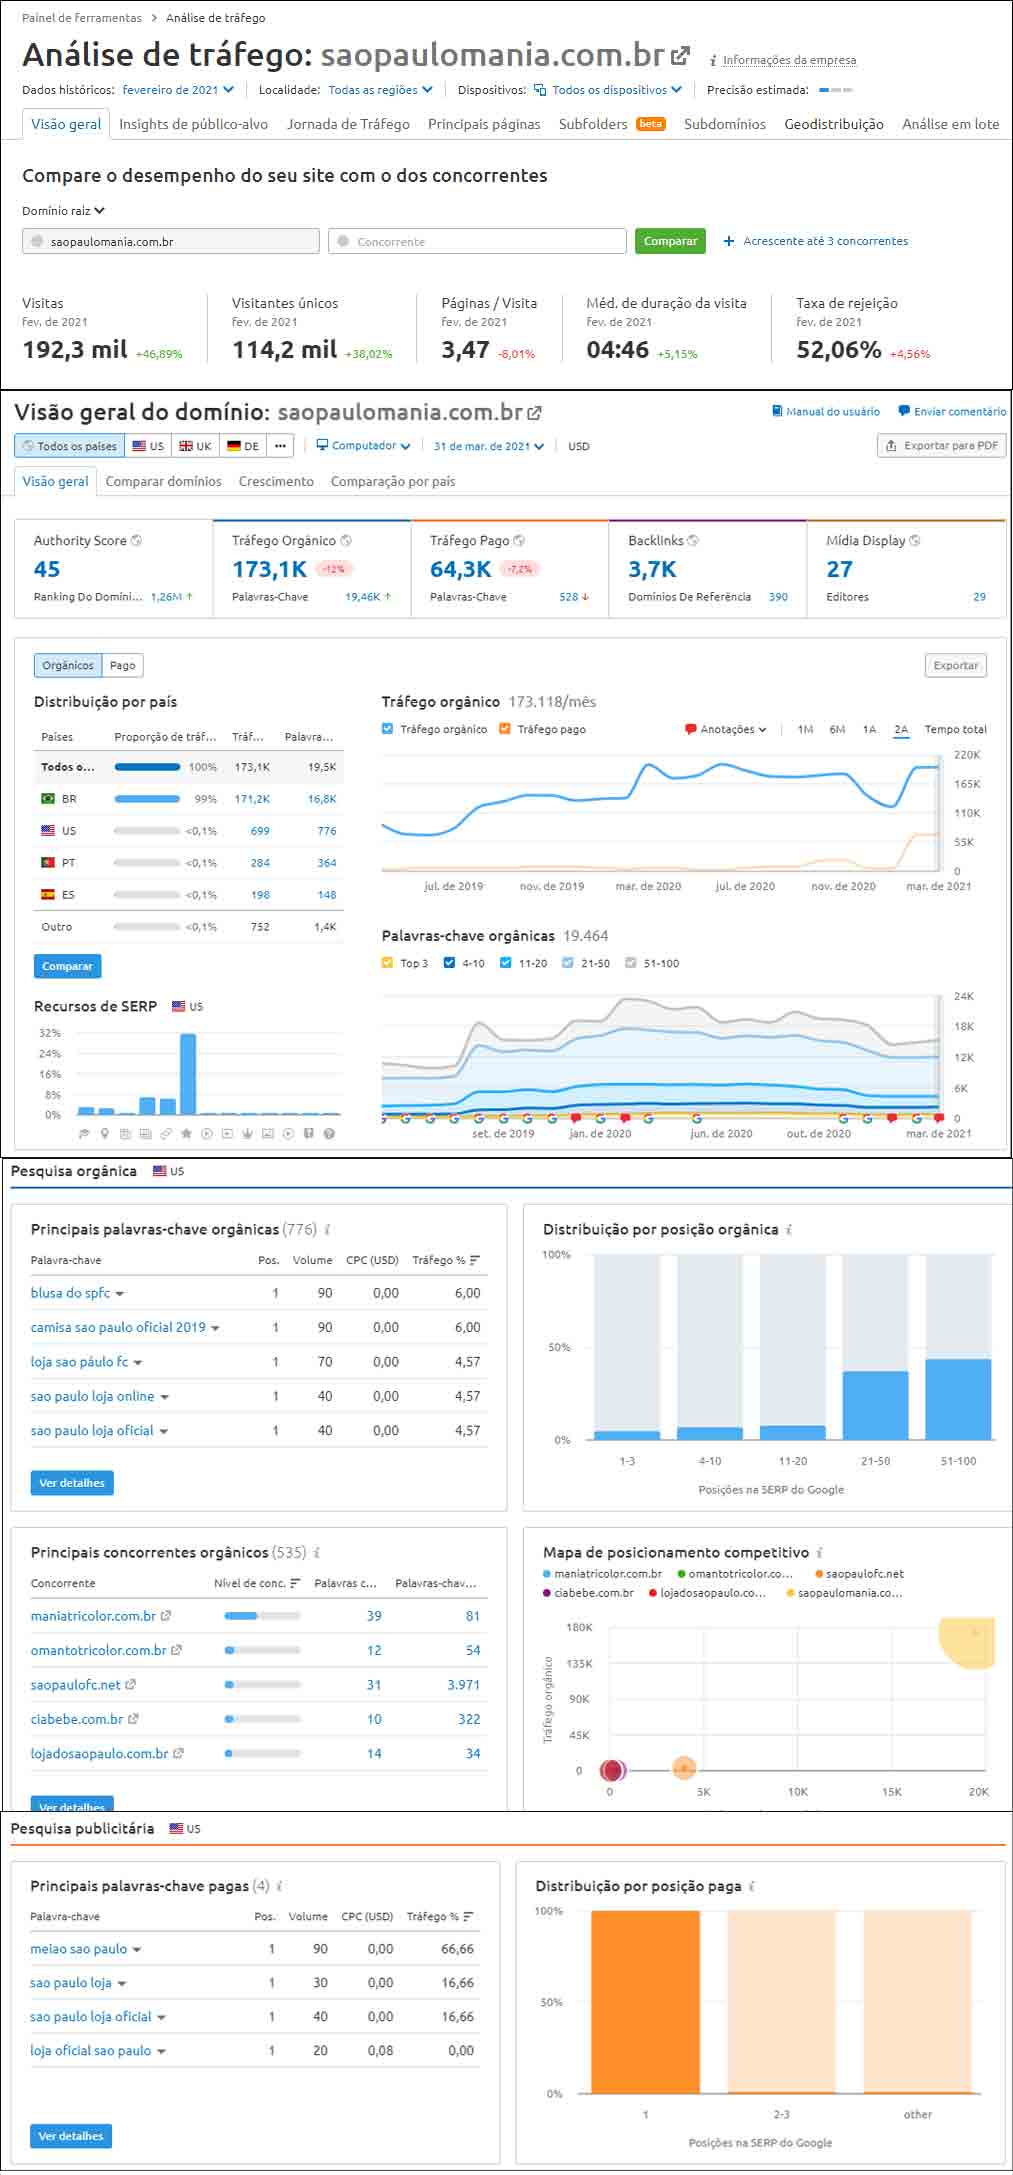Click info icon beside Mapa de posicionamento competitivo
The image size is (1013, 2175).
pyautogui.click(x=819, y=1553)
